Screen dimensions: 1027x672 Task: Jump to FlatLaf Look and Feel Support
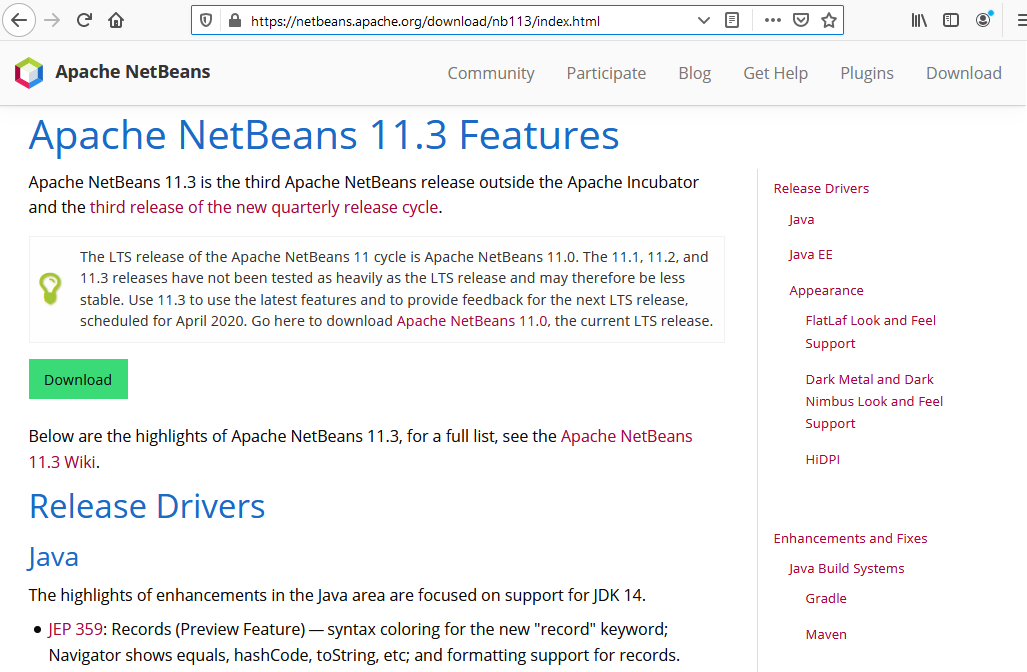[870, 332]
